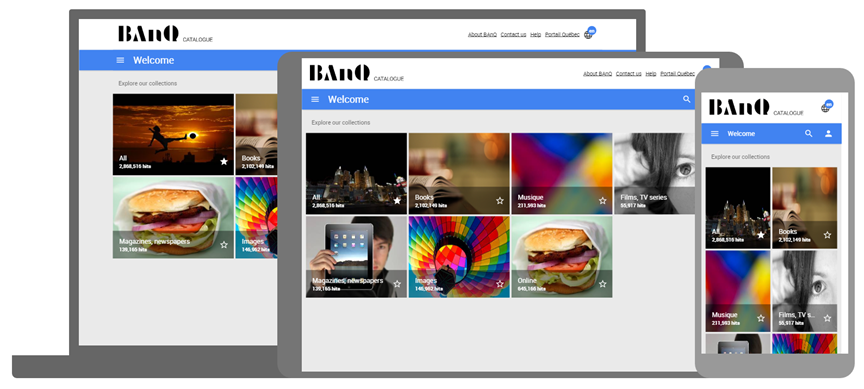This screenshot has height=389, width=864.
Task: Open Images collection tile on tablet
Action: 459,257
